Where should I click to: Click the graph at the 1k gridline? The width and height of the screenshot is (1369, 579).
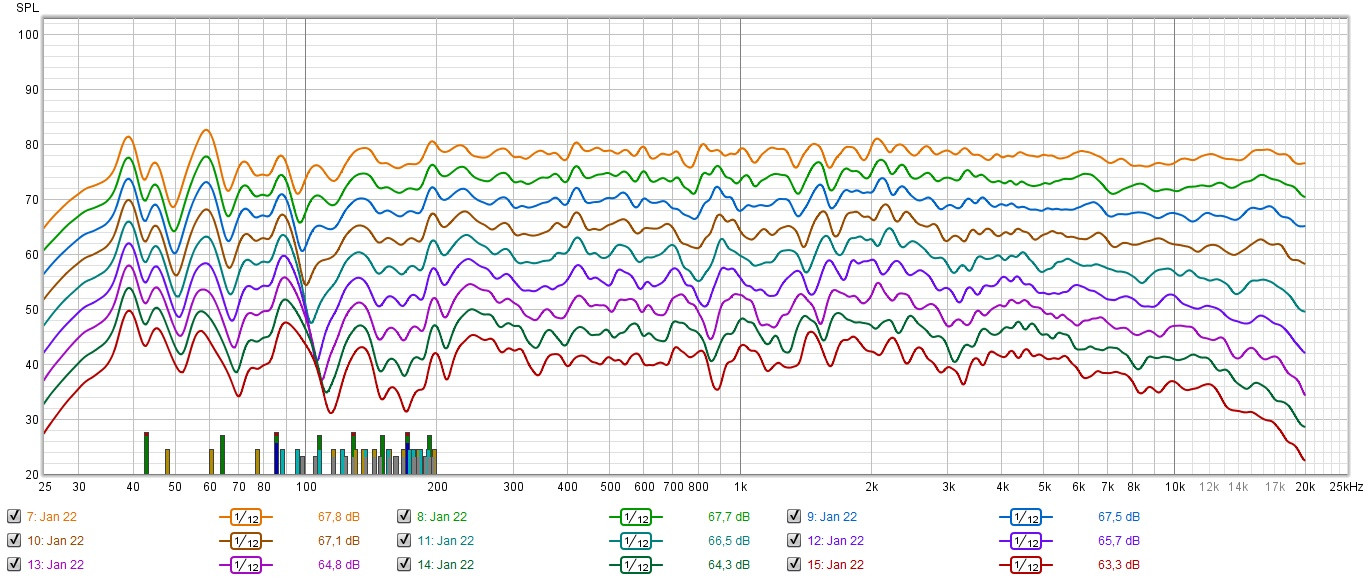(x=741, y=250)
